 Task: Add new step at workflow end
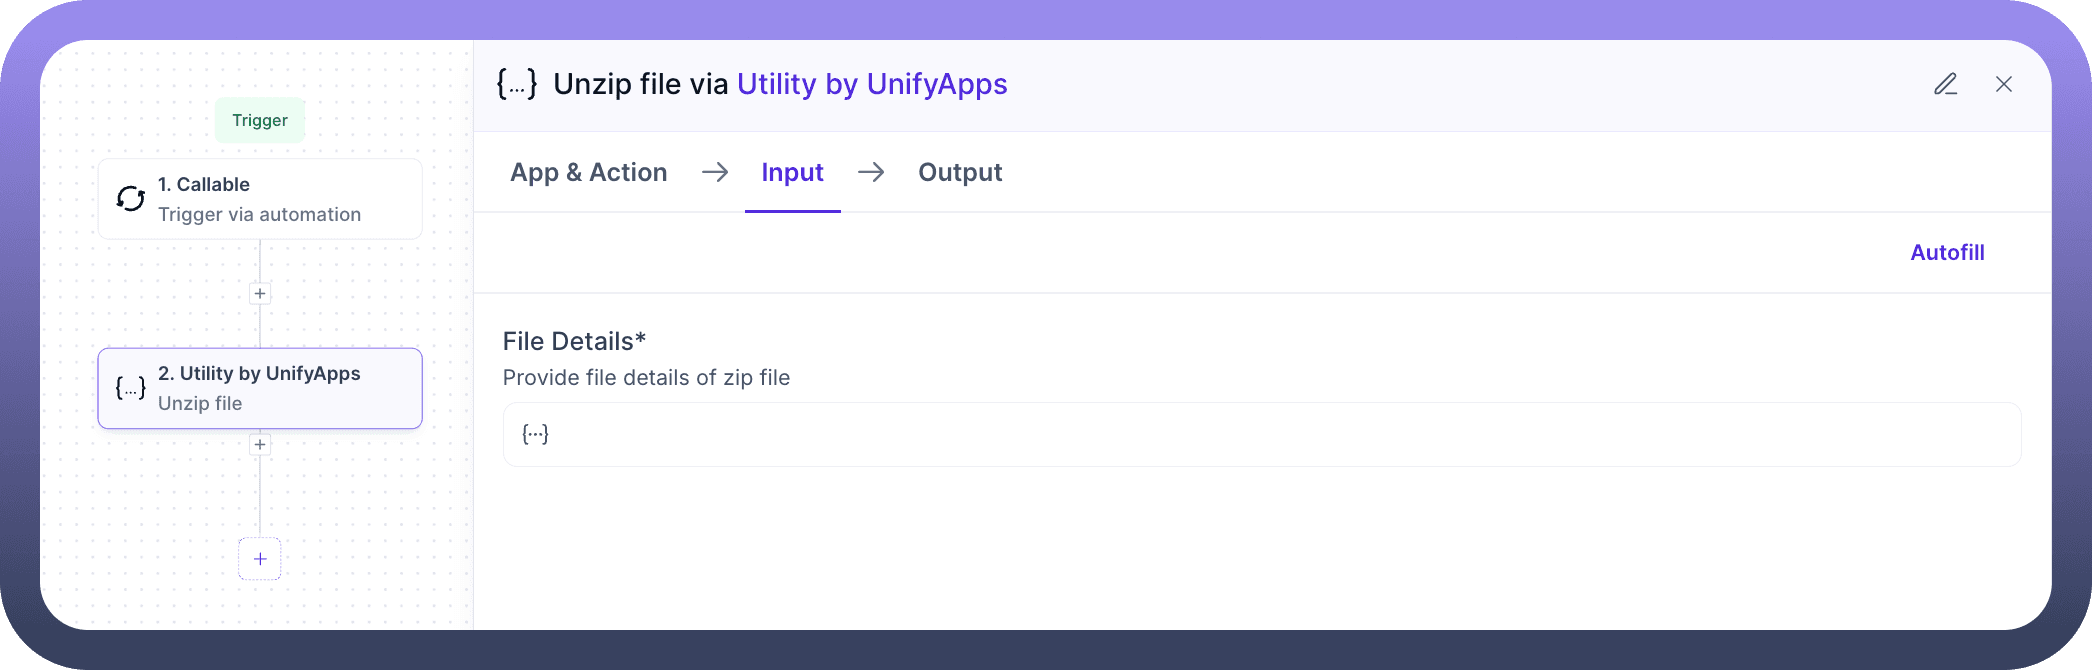260,559
